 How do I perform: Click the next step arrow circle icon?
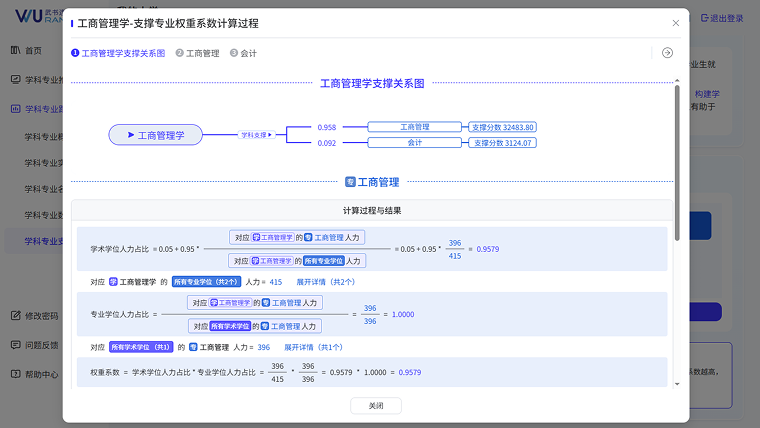click(667, 53)
